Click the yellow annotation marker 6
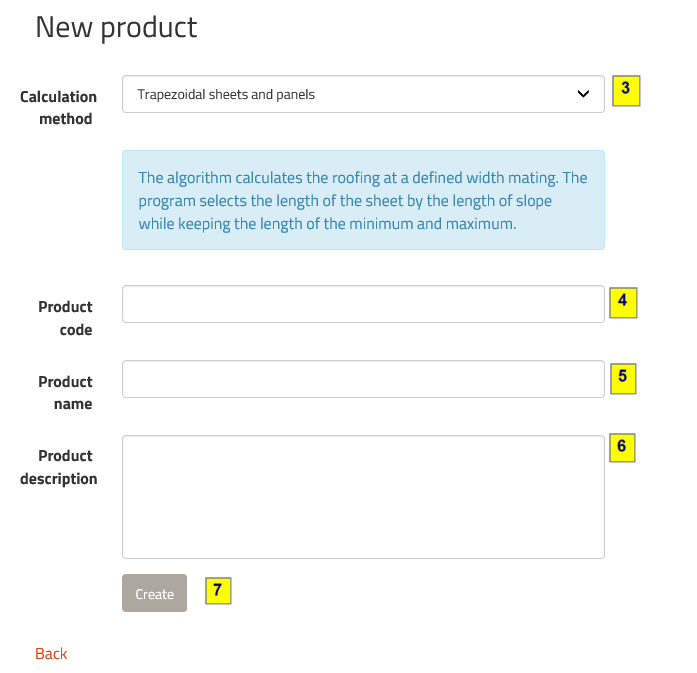Image resolution: width=697 pixels, height=673 pixels. [621, 447]
